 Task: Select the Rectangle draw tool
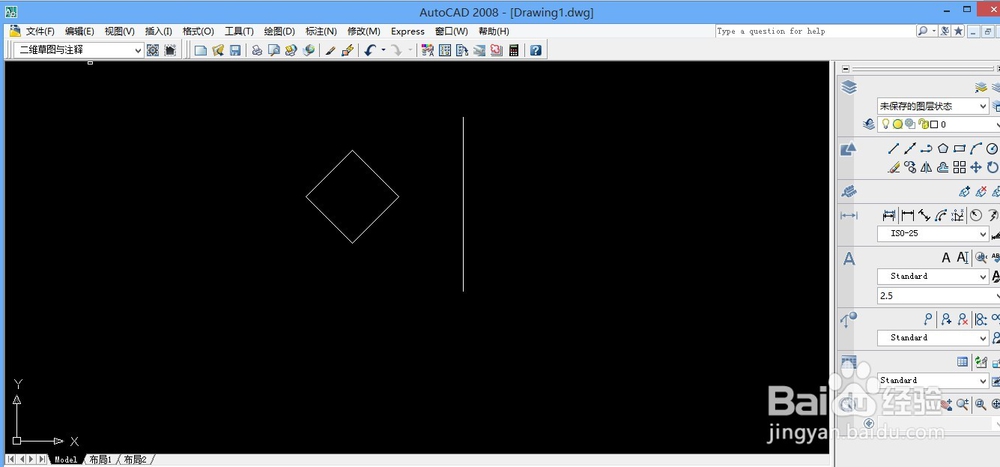click(x=959, y=149)
